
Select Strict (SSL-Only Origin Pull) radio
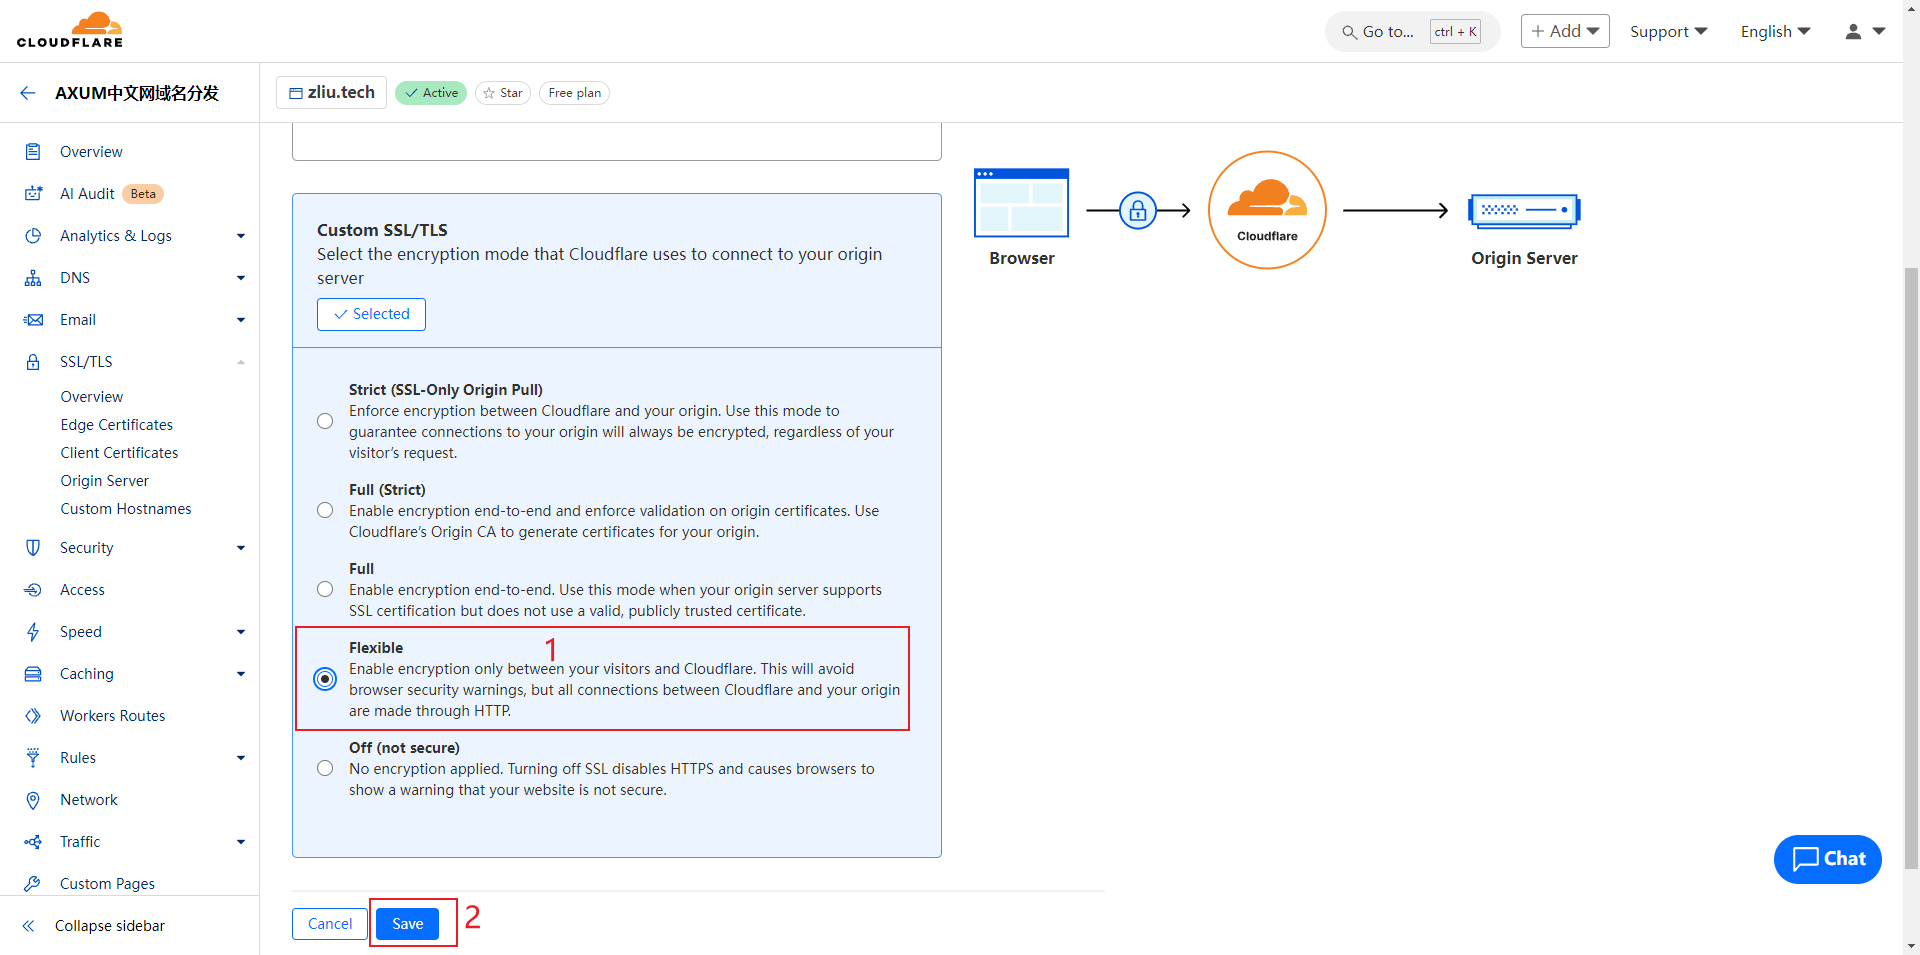pos(325,421)
